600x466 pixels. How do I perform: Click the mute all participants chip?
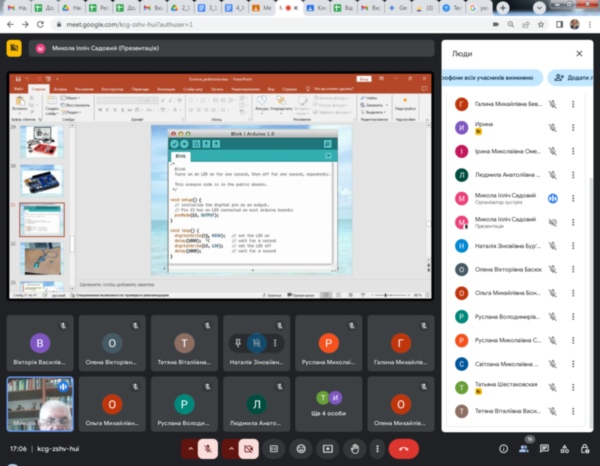pos(492,77)
